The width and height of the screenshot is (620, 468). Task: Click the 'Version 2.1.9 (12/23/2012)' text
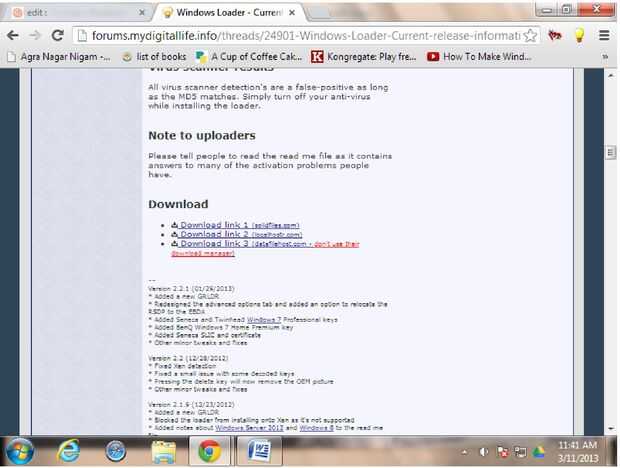pyautogui.click(x=191, y=404)
